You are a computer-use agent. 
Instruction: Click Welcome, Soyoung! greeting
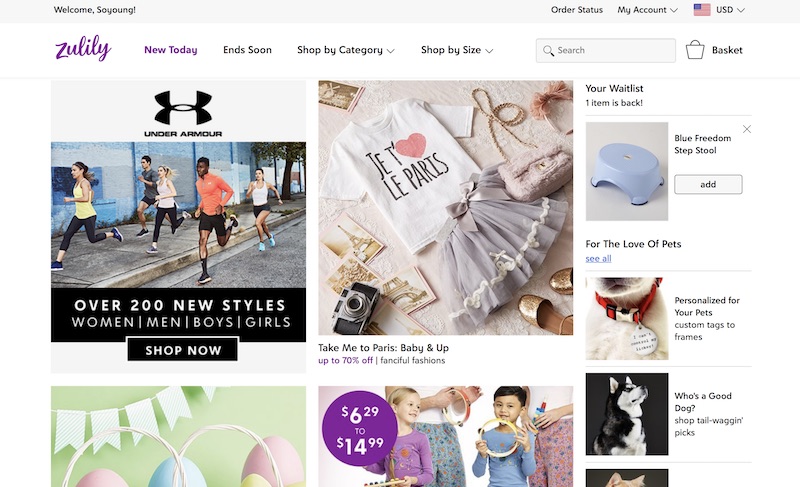(94, 10)
